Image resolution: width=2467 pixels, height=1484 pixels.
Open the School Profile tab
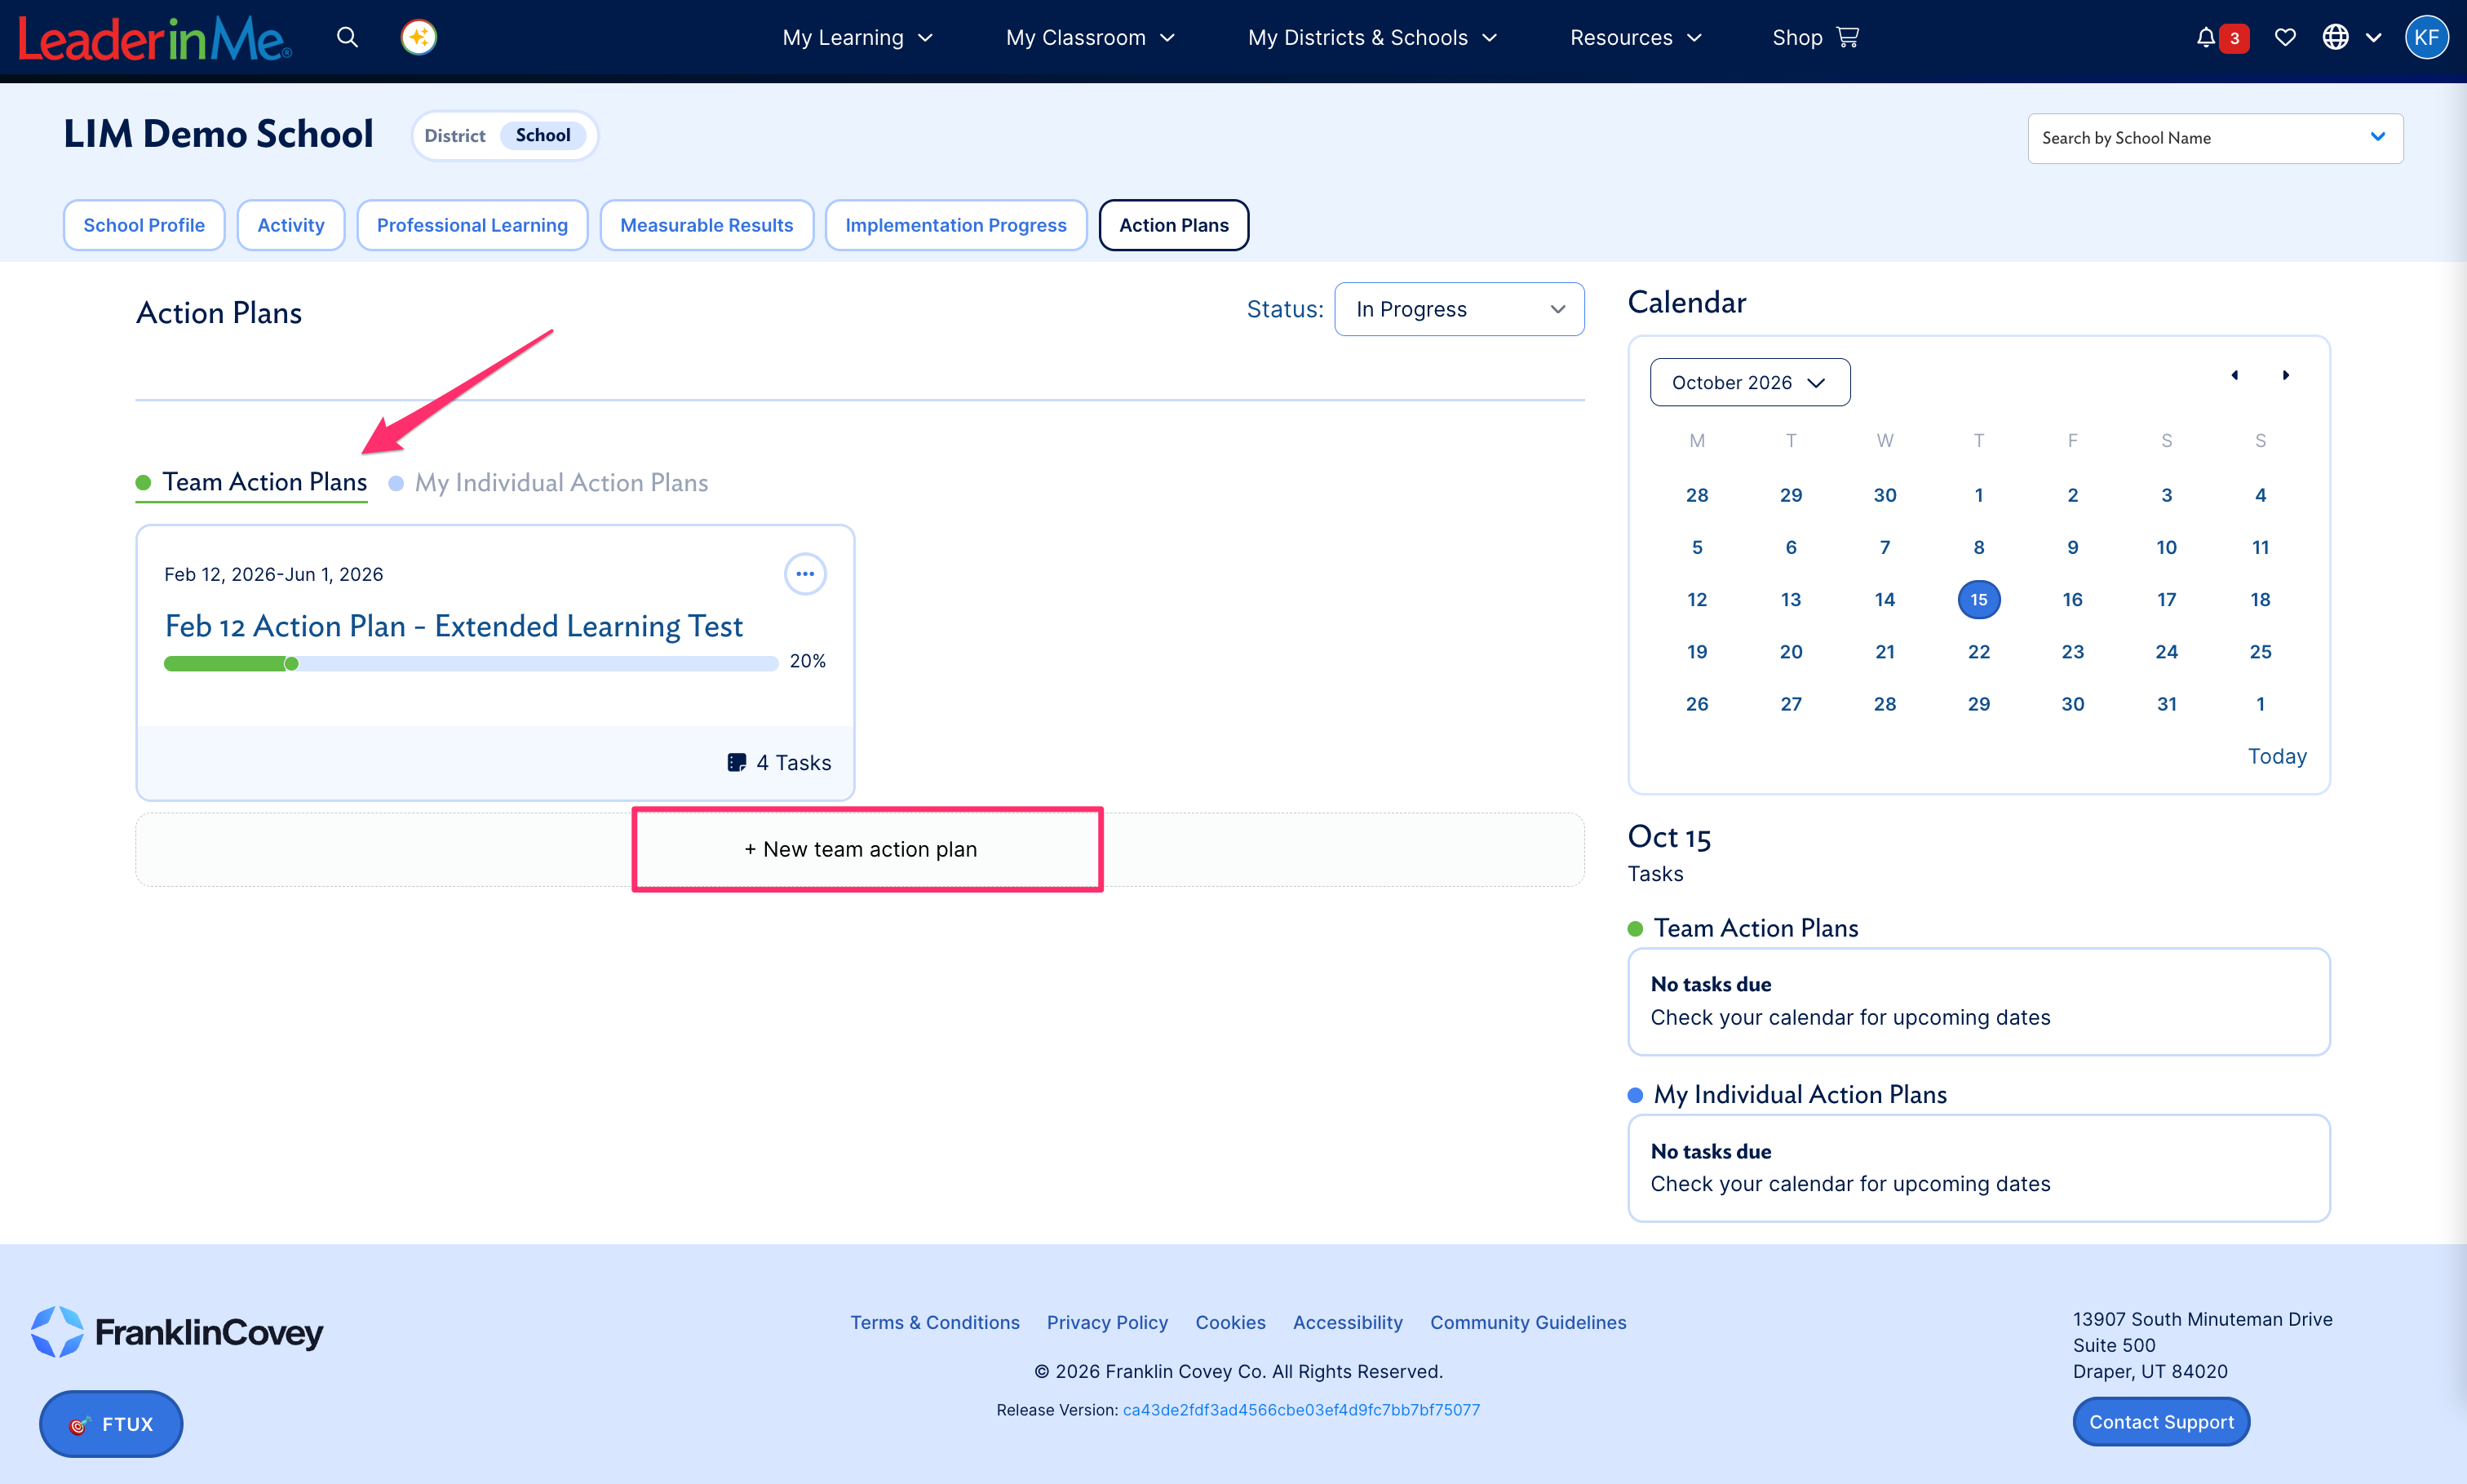point(144,225)
